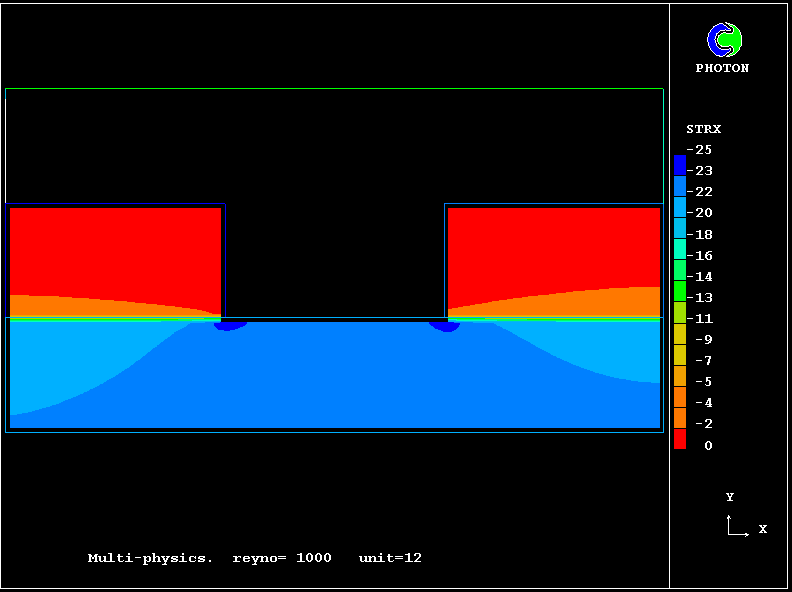Click the PHOTON logo icon
792x592 pixels.
pyautogui.click(x=724, y=40)
